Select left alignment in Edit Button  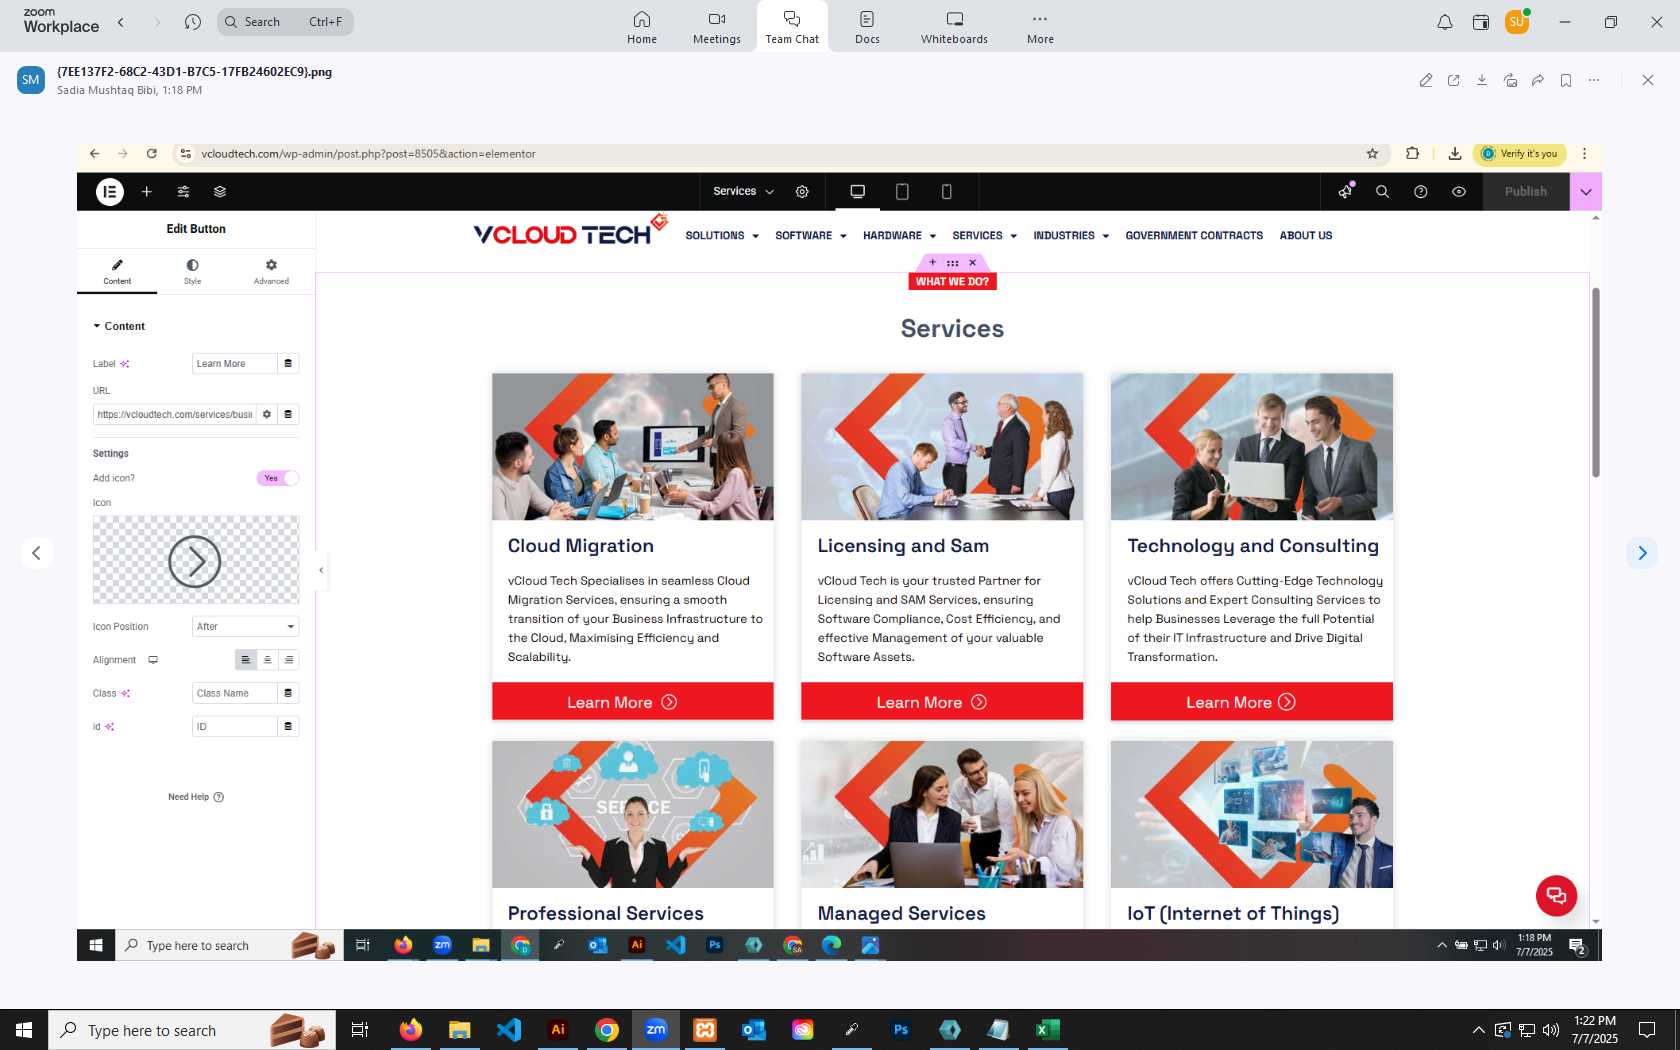pyautogui.click(x=245, y=660)
